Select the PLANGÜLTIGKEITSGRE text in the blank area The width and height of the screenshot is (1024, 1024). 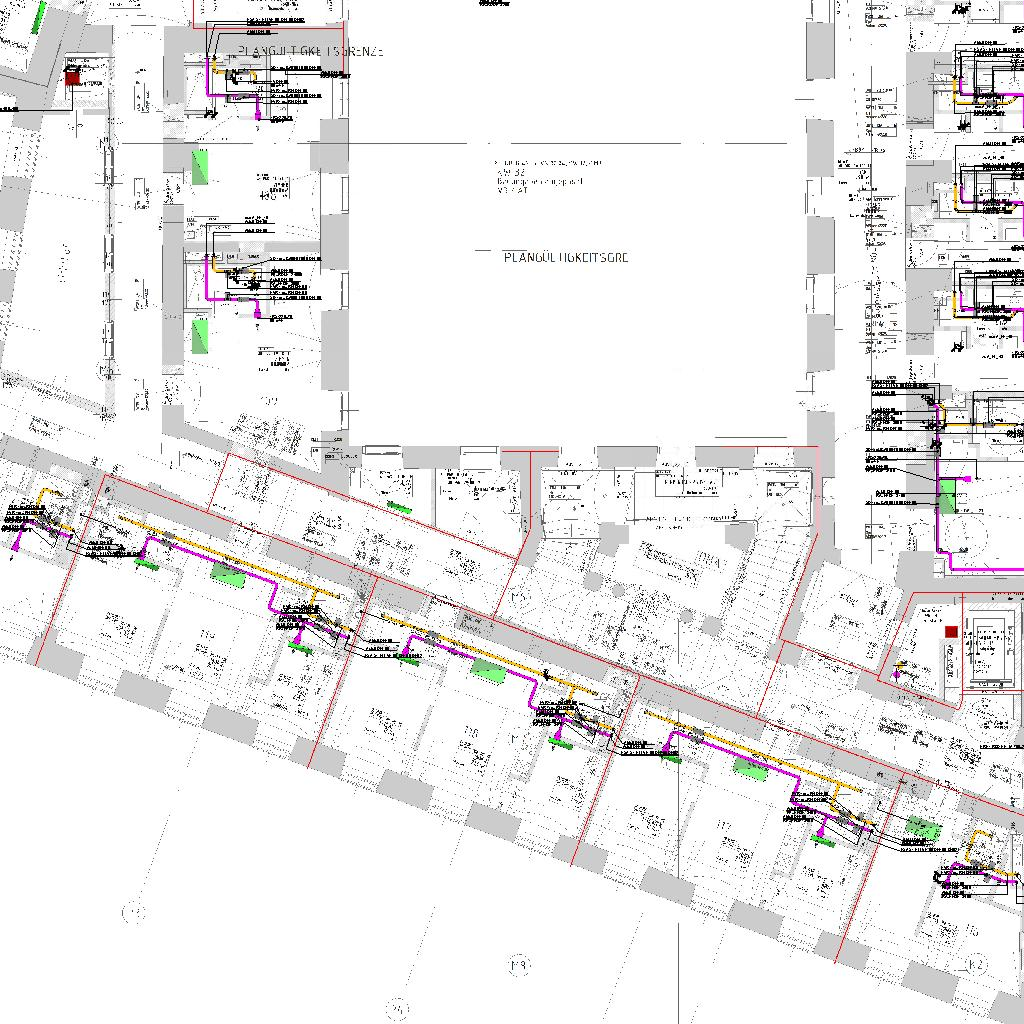point(566,258)
